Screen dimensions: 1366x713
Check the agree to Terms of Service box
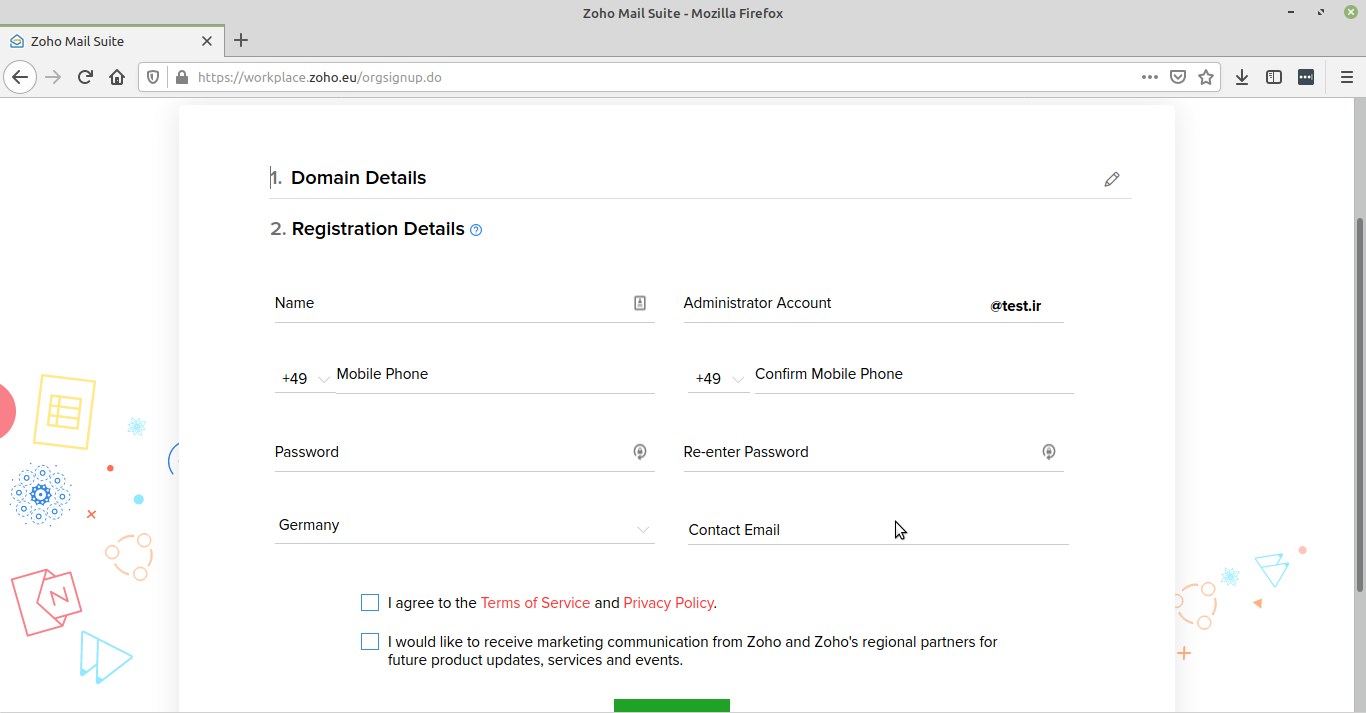(x=370, y=602)
